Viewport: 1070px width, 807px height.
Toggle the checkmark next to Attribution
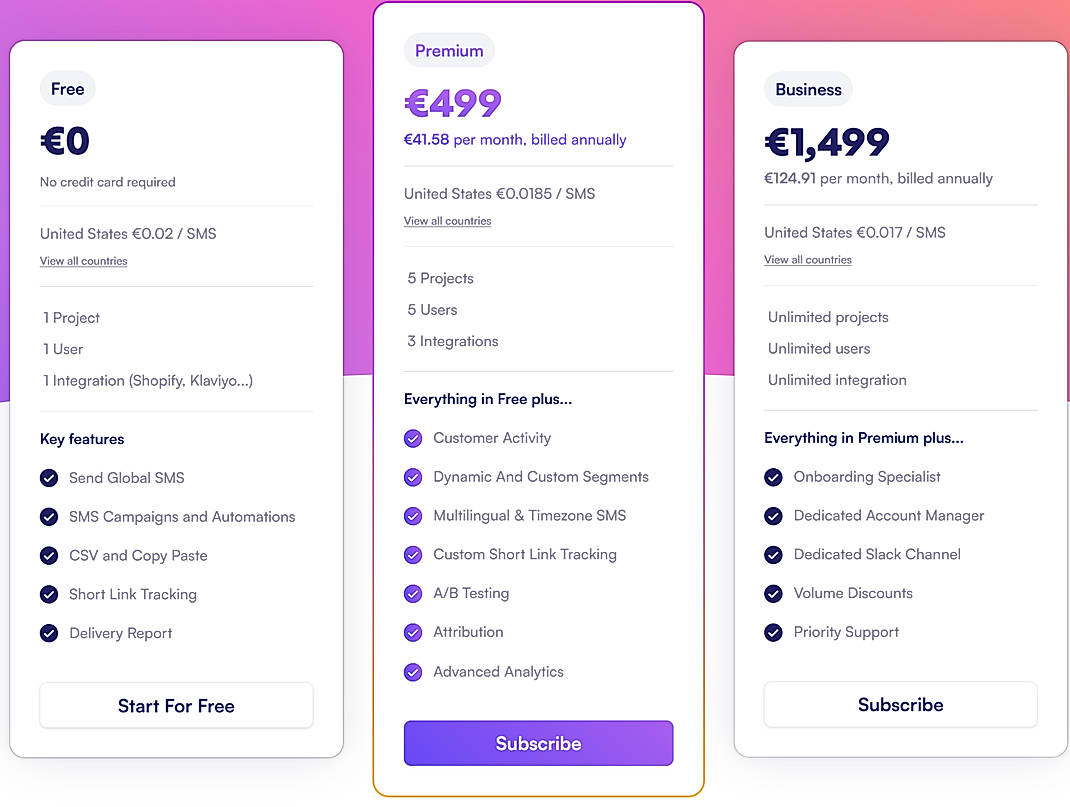pos(413,632)
